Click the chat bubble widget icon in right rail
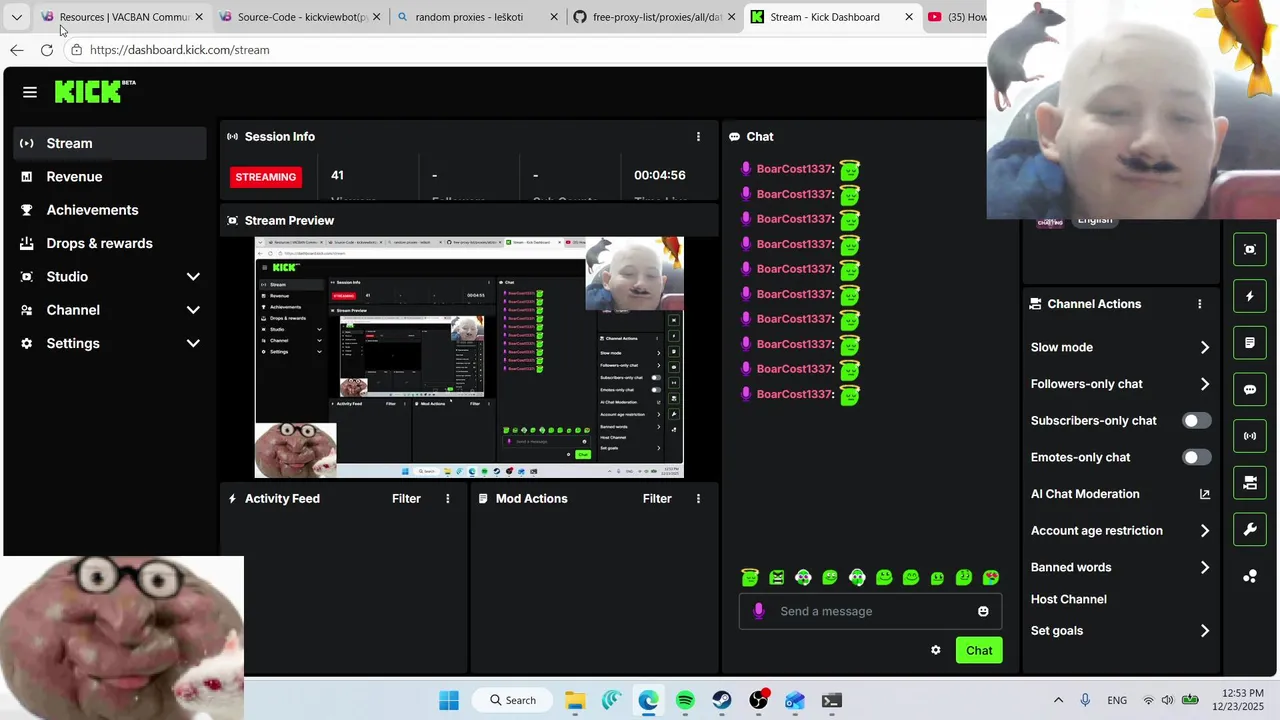This screenshot has width=1280, height=720. point(1250,390)
